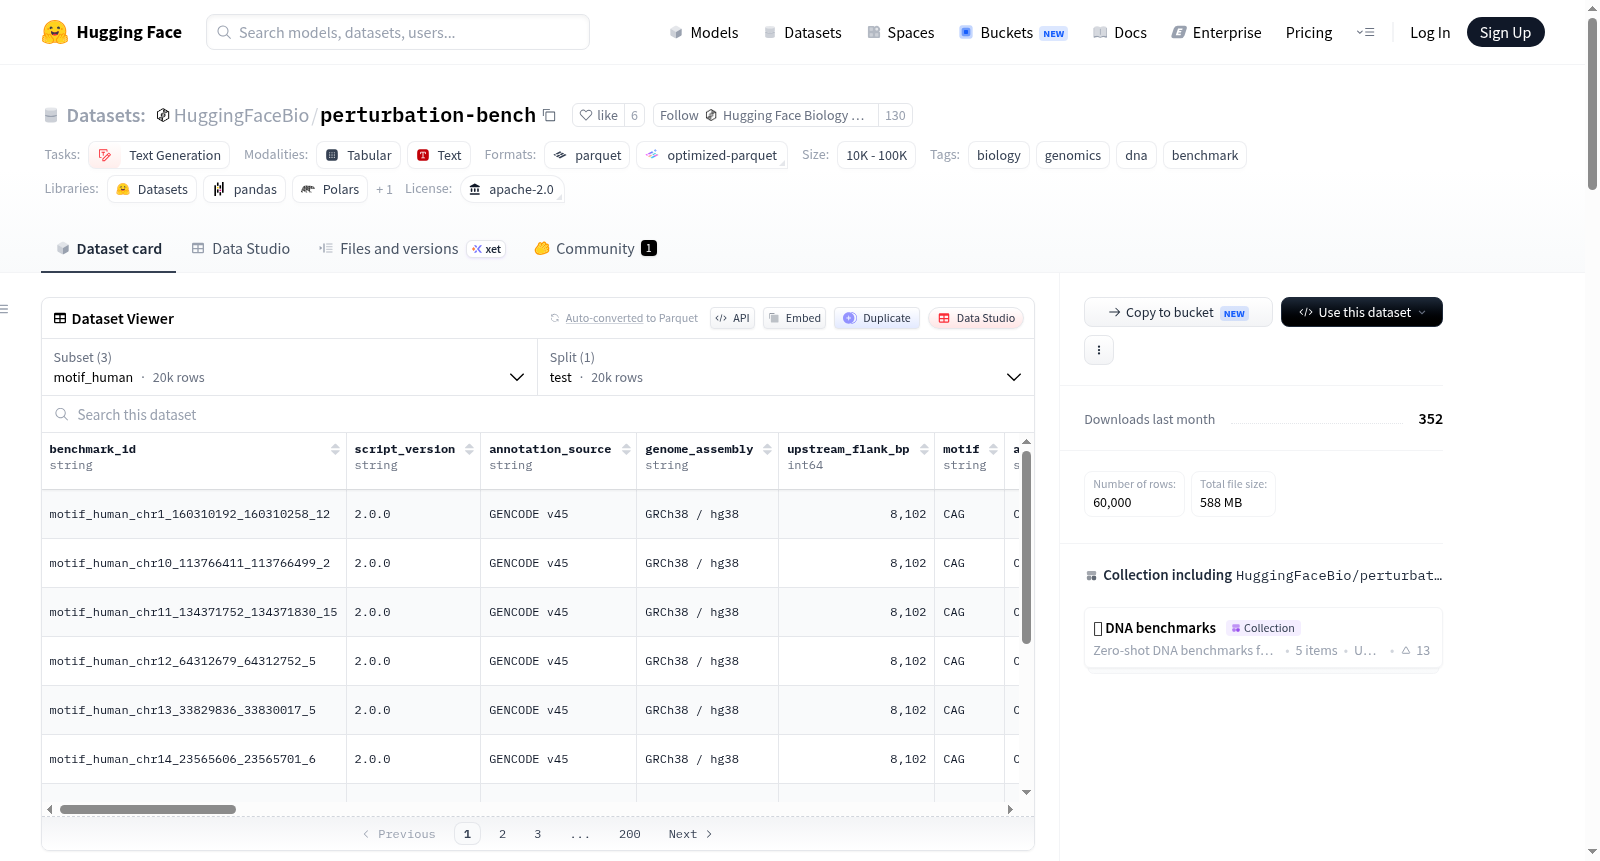Select the parquet format tag
The image size is (1600, 861).
[587, 155]
